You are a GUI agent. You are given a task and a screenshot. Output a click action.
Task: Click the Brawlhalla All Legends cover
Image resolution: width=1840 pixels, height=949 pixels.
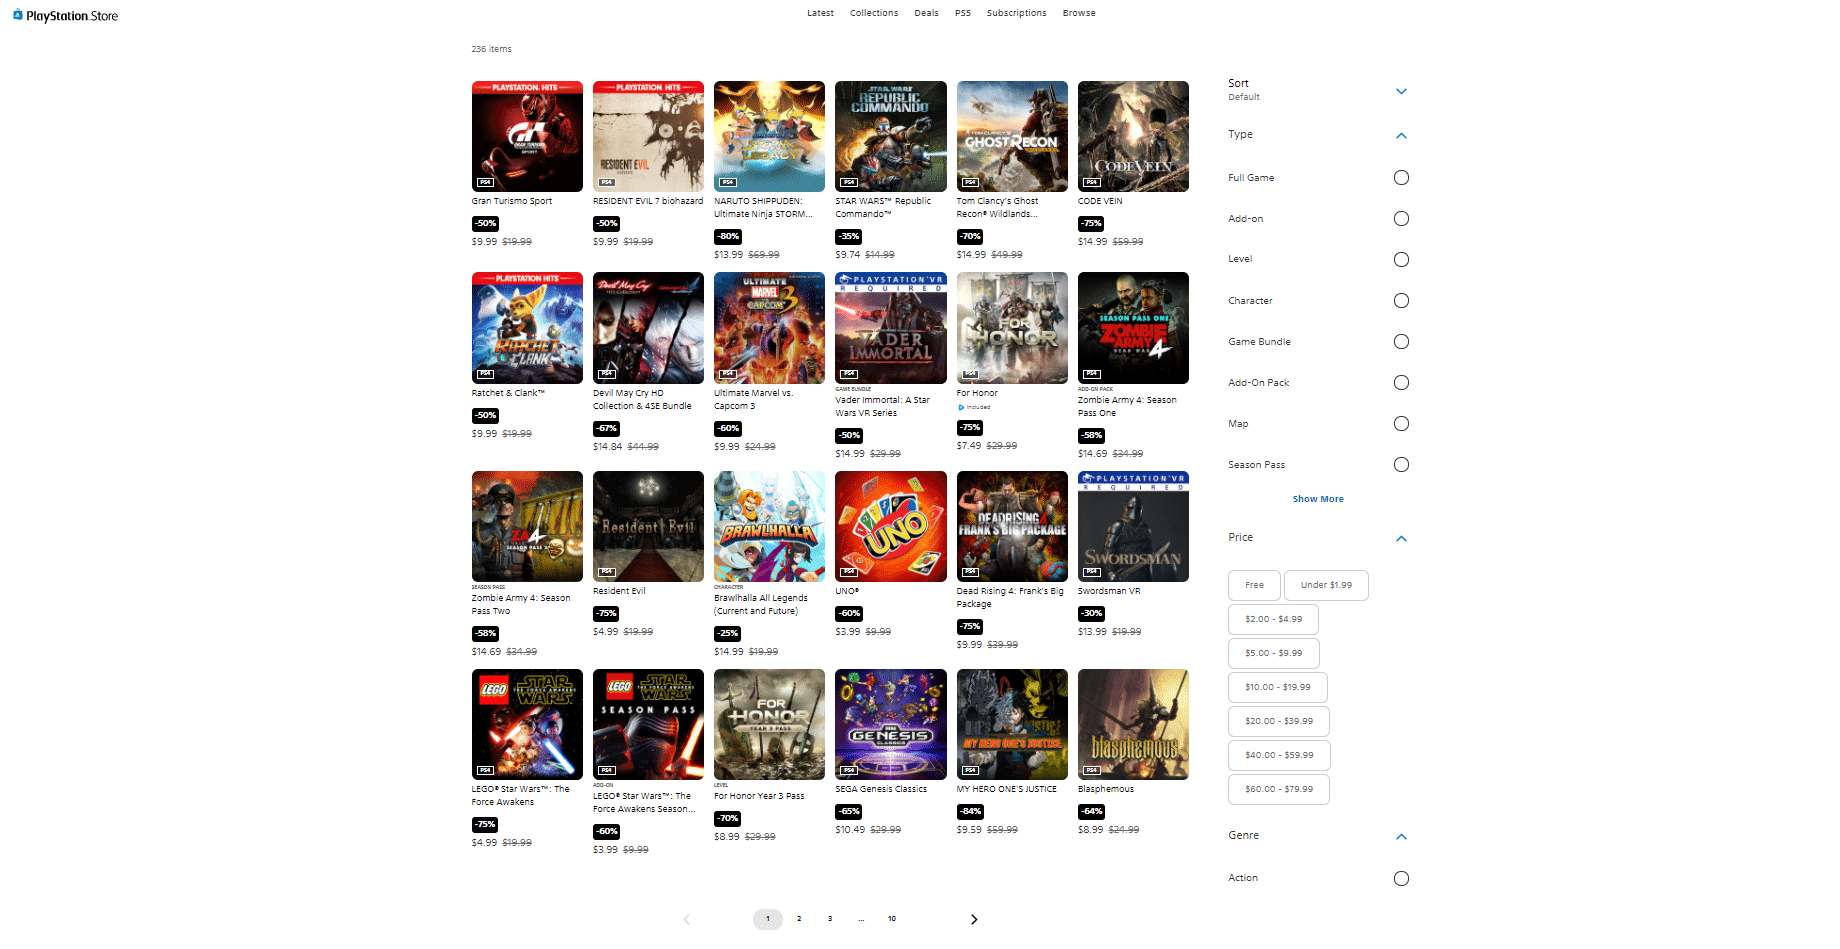coord(769,526)
